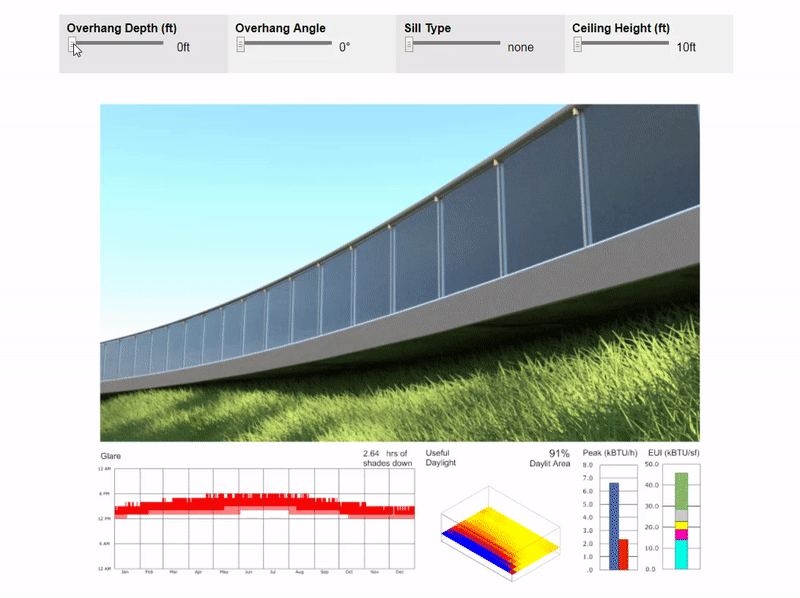Click the red Peak load bar
800x598 pixels.
coord(623,554)
